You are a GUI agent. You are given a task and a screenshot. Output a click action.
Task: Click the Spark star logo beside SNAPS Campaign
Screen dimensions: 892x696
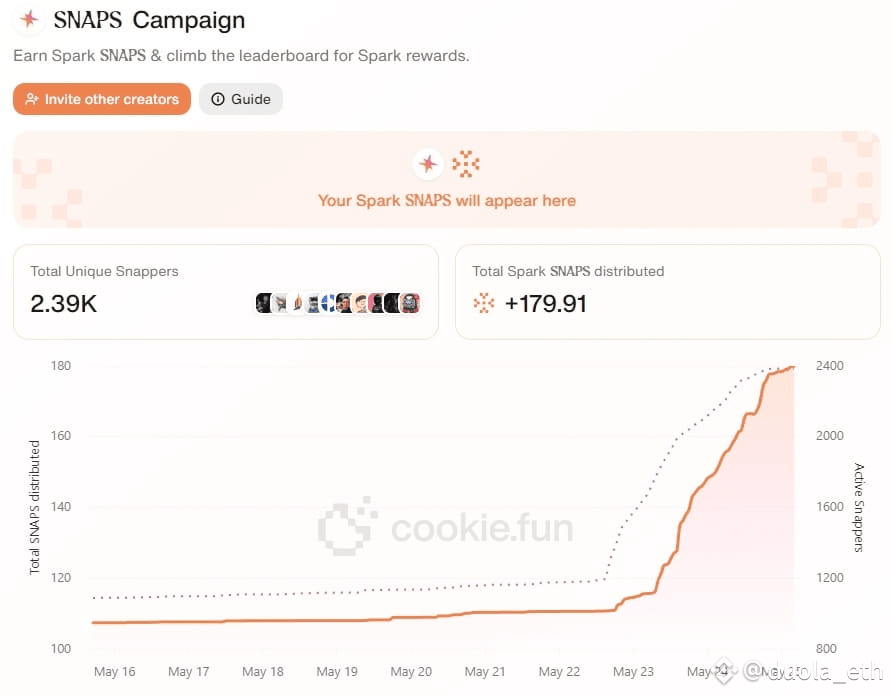[x=29, y=19]
